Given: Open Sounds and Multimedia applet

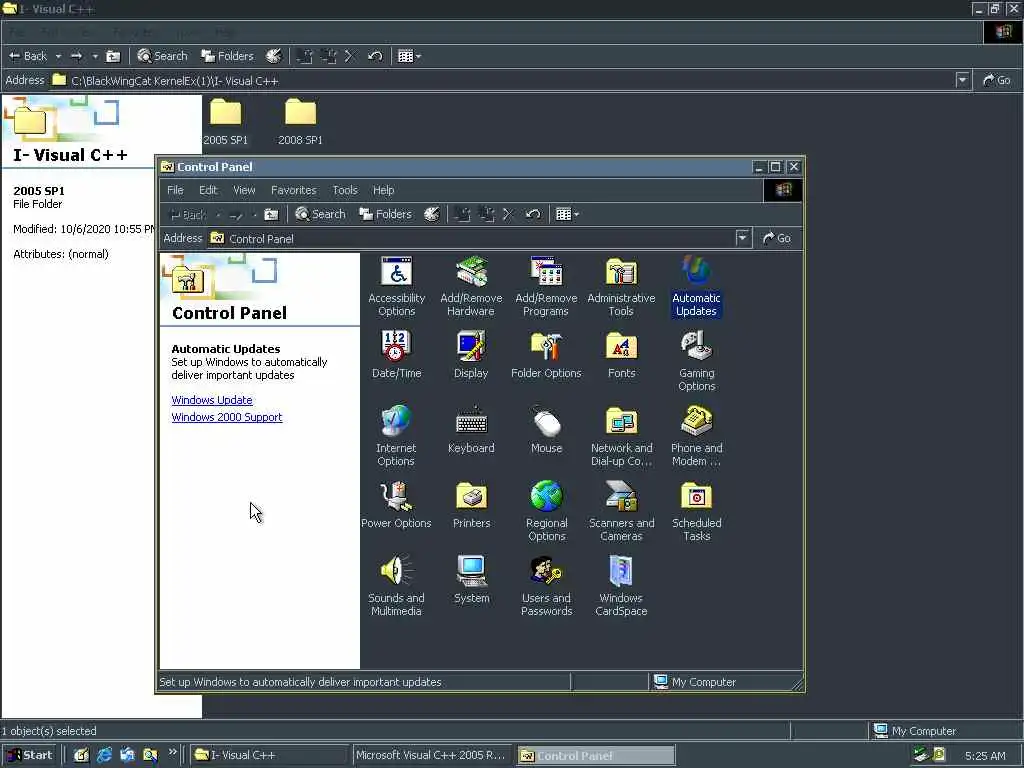Looking at the screenshot, I should (396, 586).
